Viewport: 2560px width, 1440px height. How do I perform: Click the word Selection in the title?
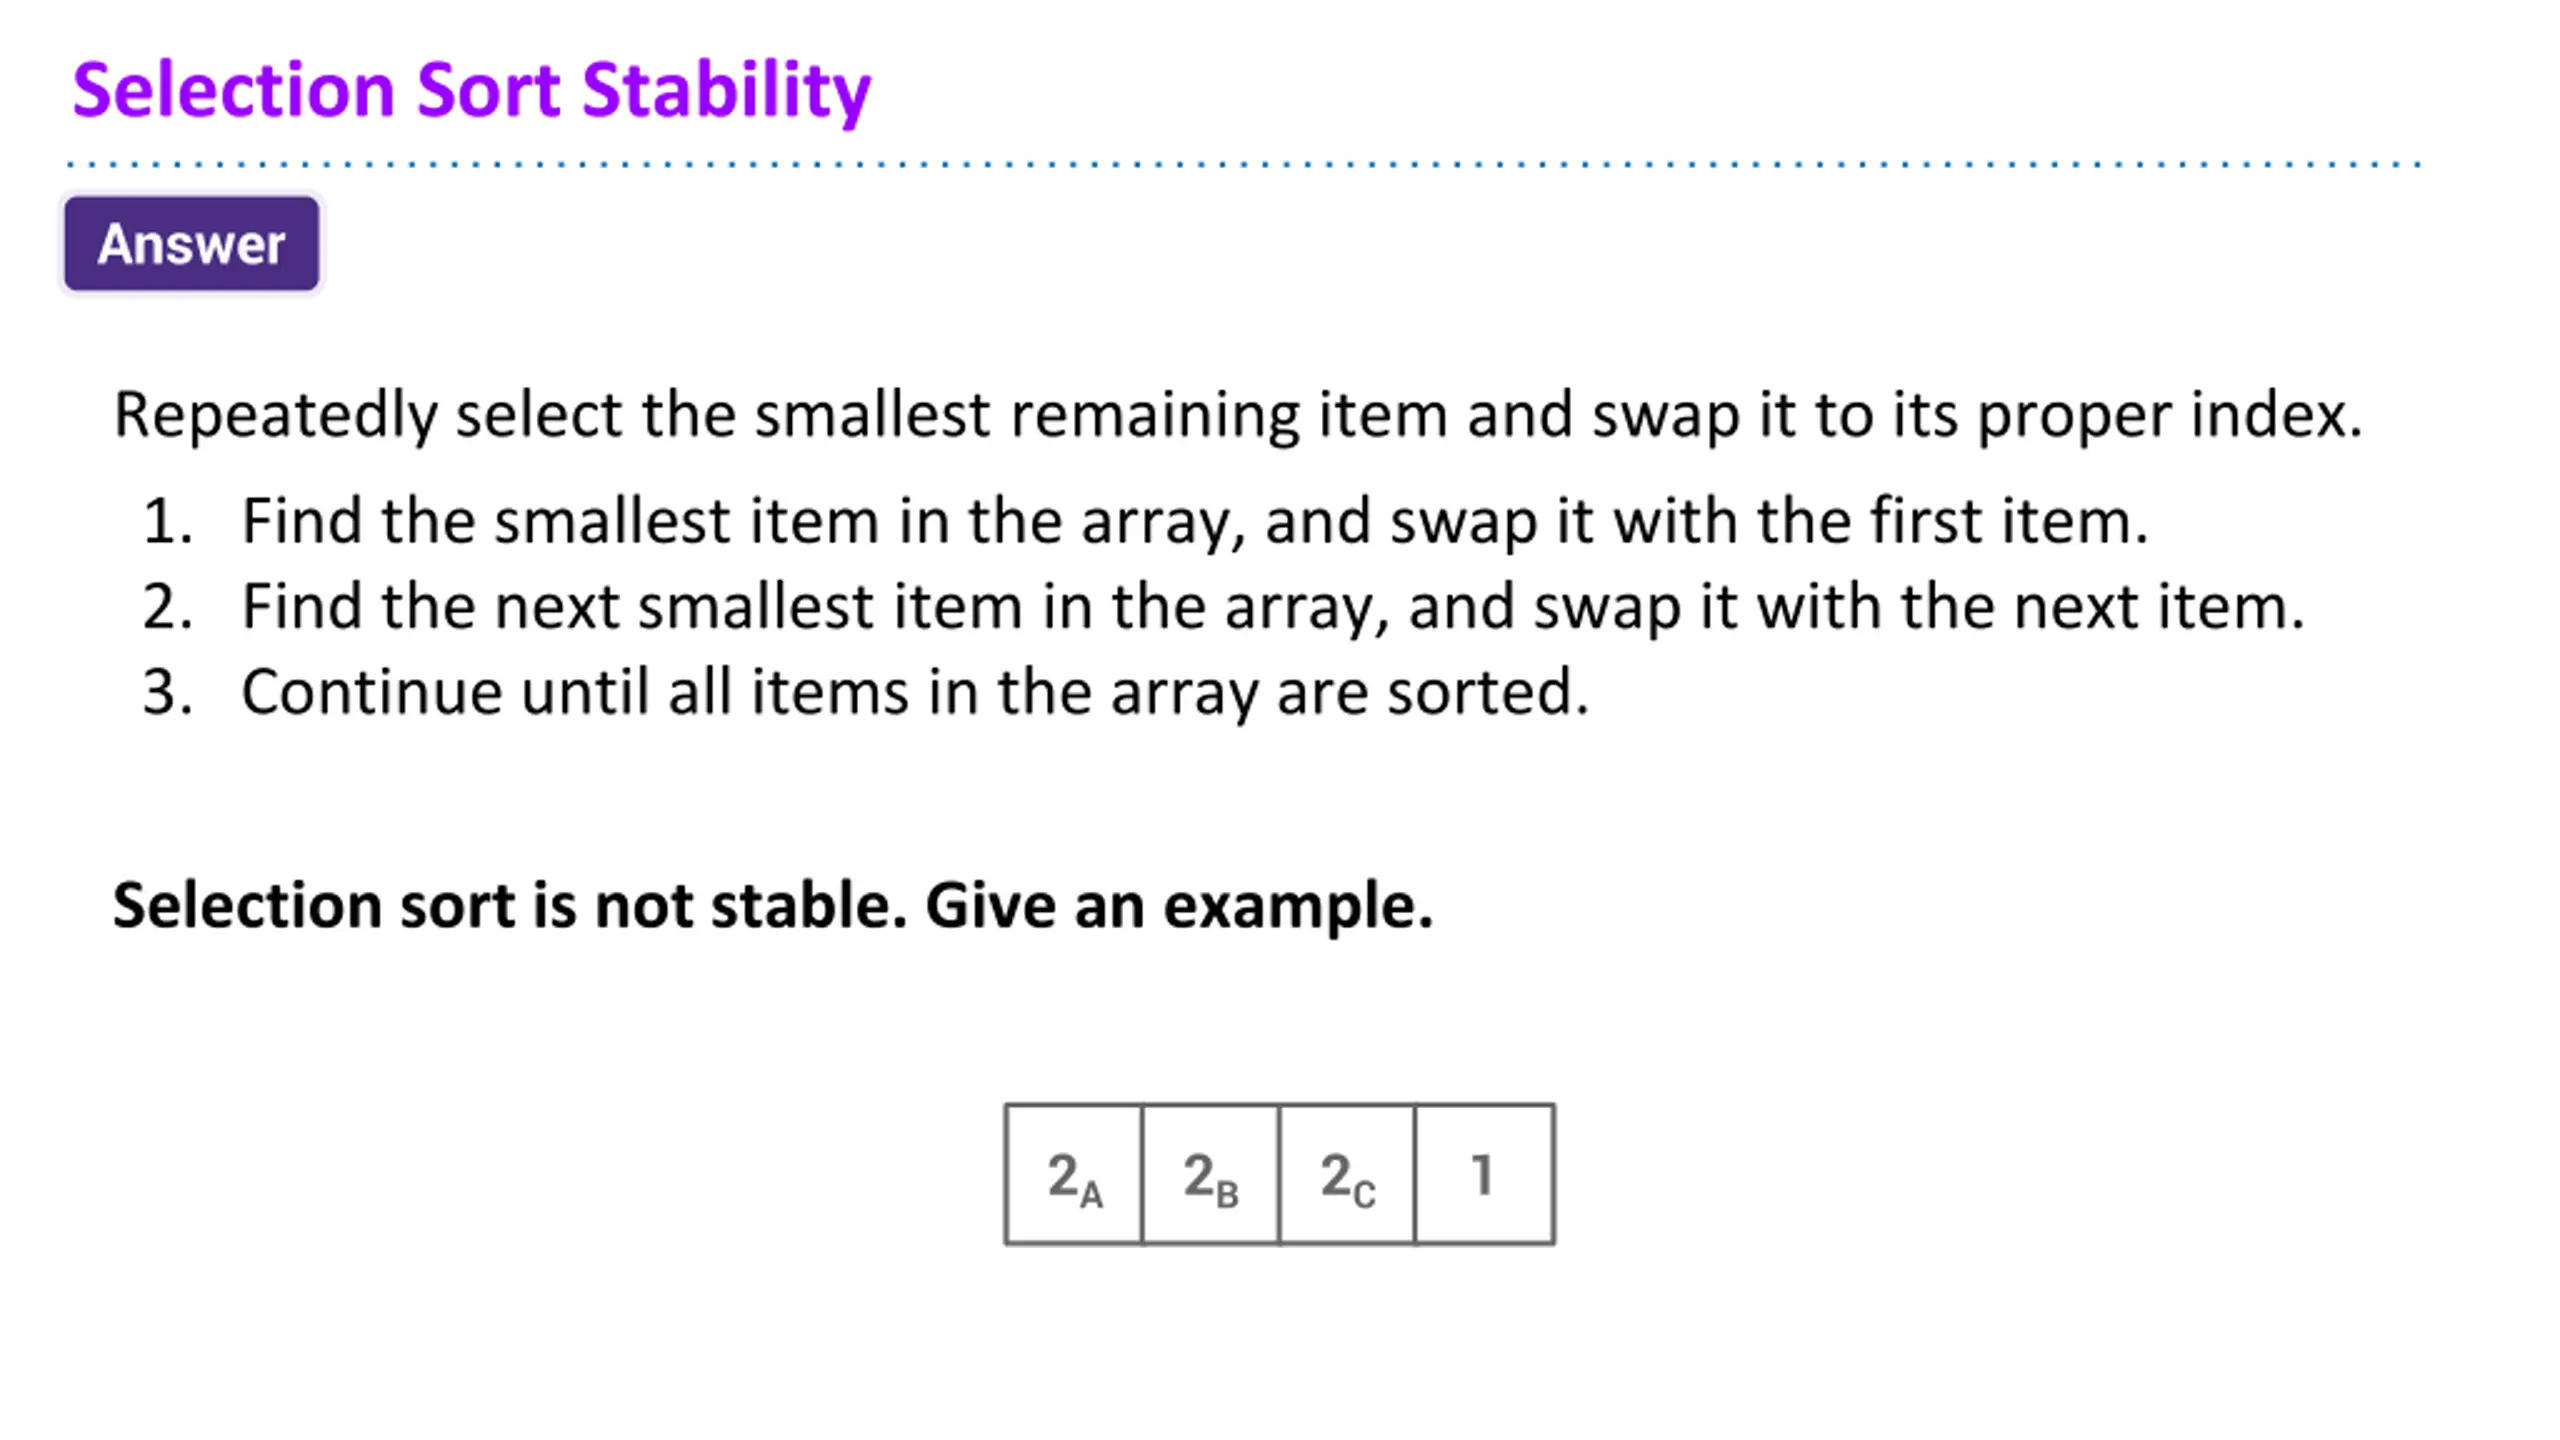[x=234, y=90]
